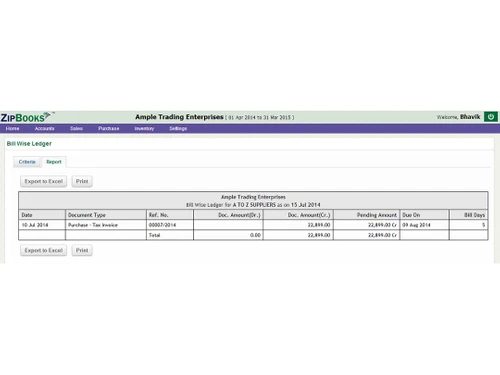Click the bottom Print button
Image resolution: width=500 pixels, height=375 pixels.
pos(82,250)
